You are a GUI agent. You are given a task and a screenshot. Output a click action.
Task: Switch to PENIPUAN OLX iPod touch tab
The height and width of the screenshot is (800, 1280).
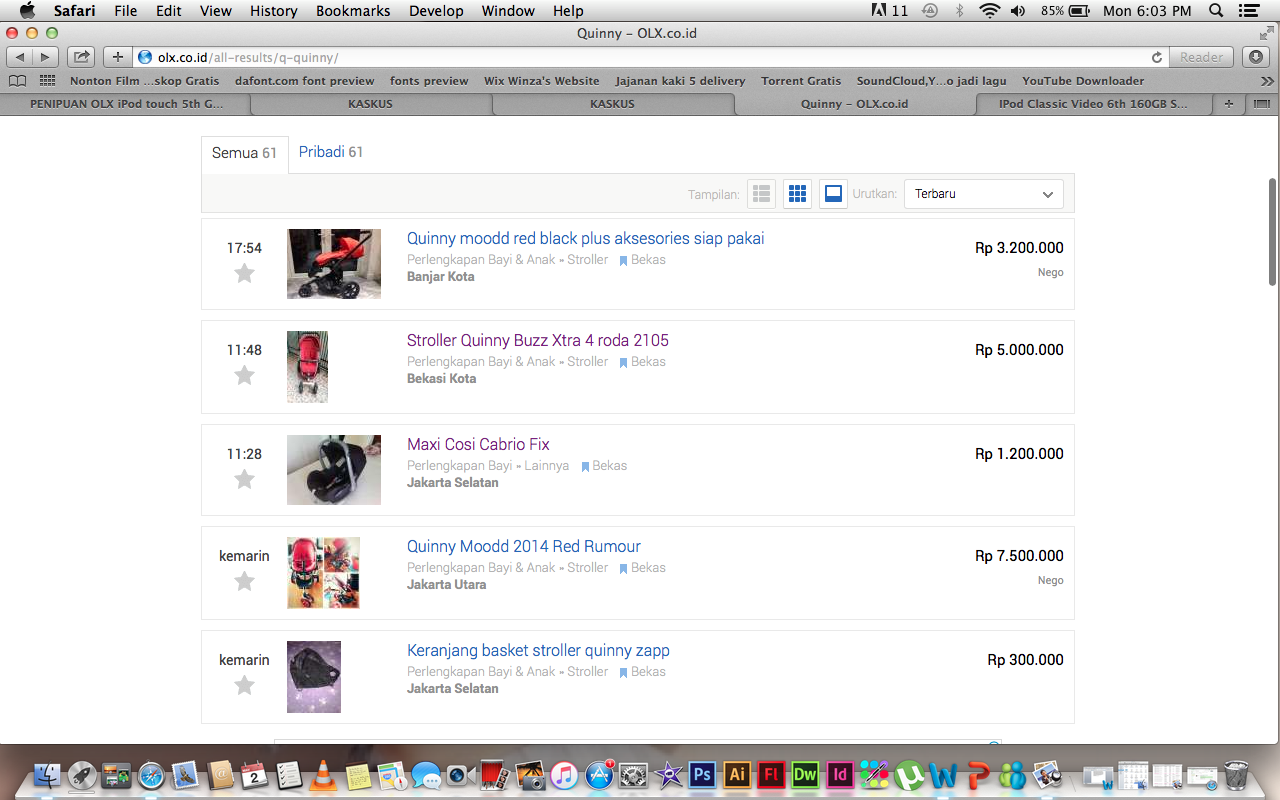pos(126,104)
